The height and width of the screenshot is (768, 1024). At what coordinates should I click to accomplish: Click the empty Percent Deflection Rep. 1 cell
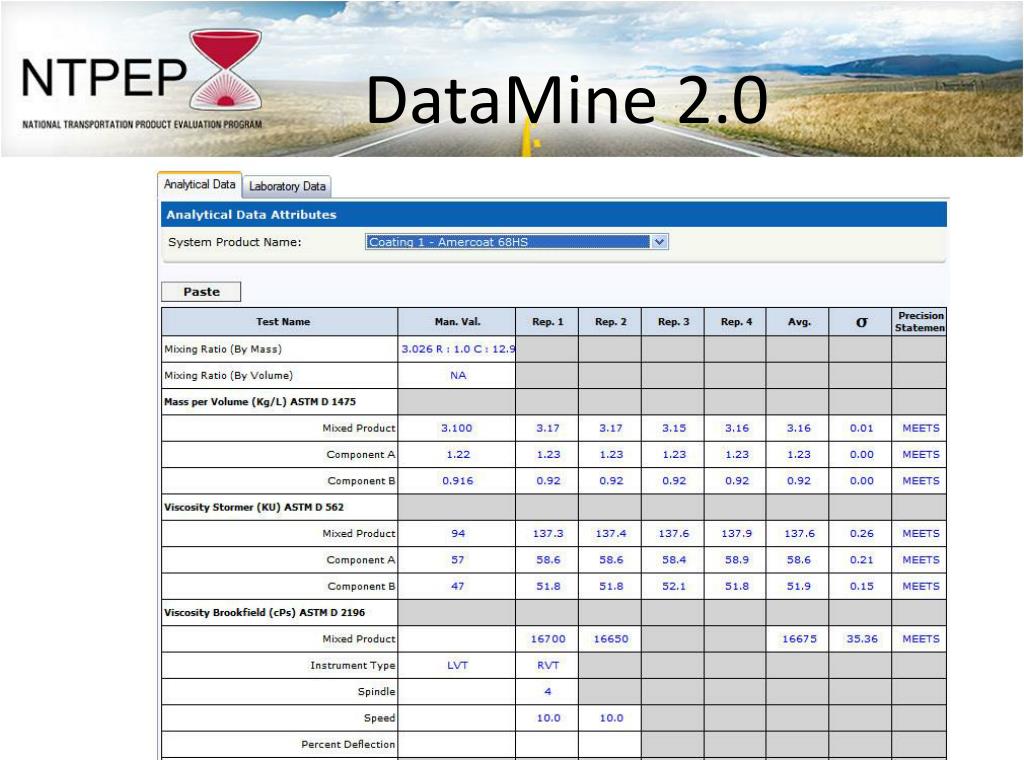(x=547, y=744)
